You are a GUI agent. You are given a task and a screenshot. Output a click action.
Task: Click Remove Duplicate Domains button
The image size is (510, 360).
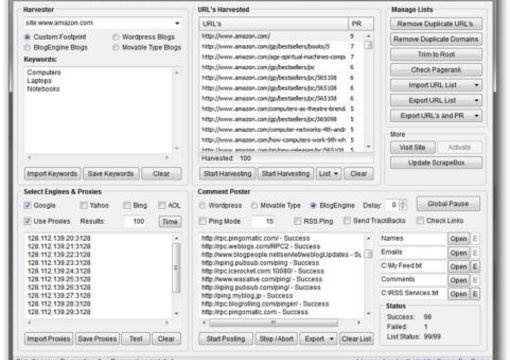436,39
